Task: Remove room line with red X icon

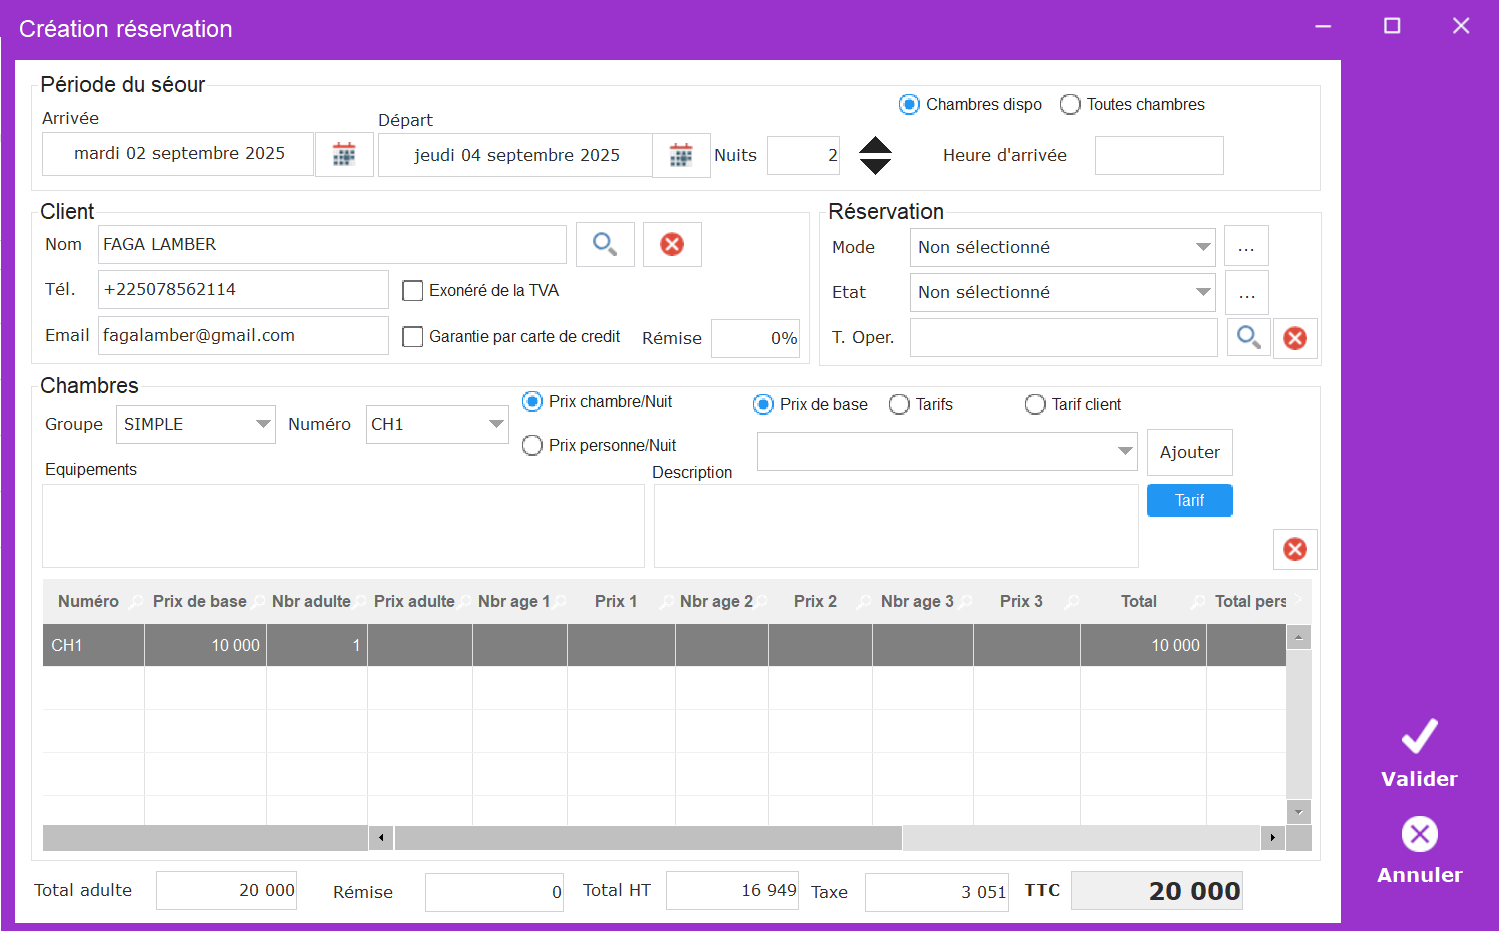Action: click(1295, 549)
